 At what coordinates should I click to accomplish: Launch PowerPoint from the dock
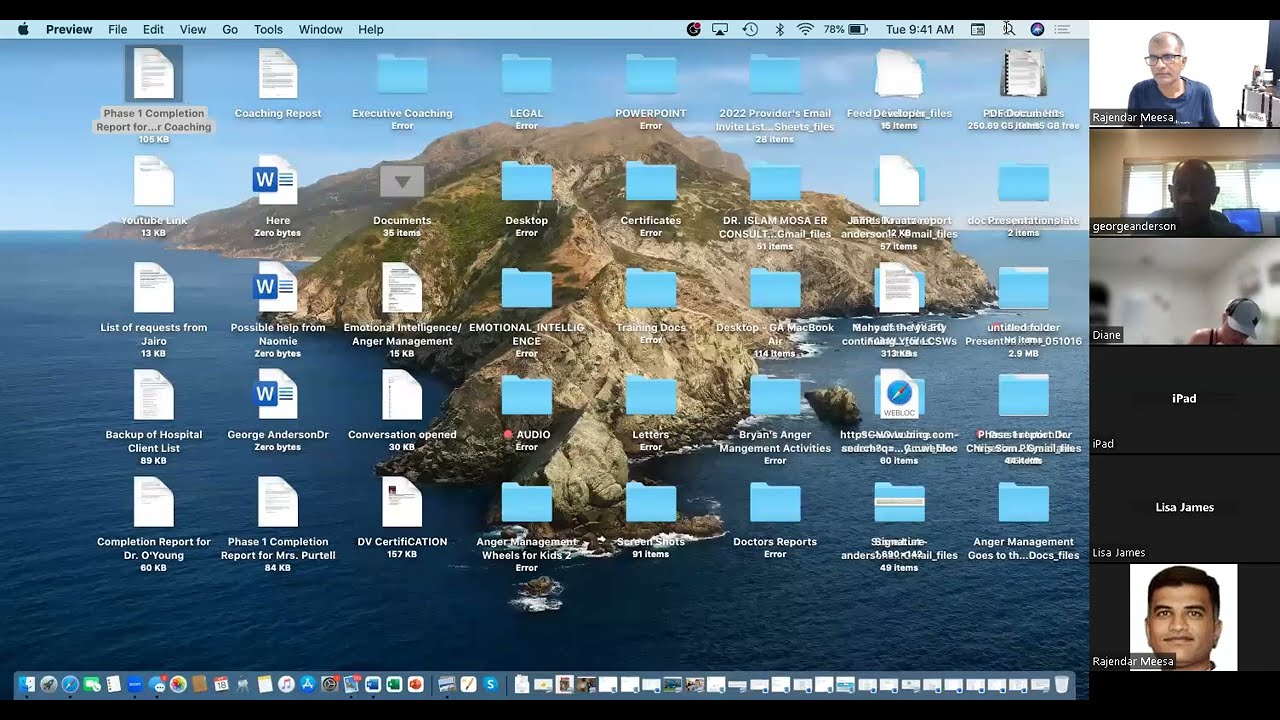[416, 685]
